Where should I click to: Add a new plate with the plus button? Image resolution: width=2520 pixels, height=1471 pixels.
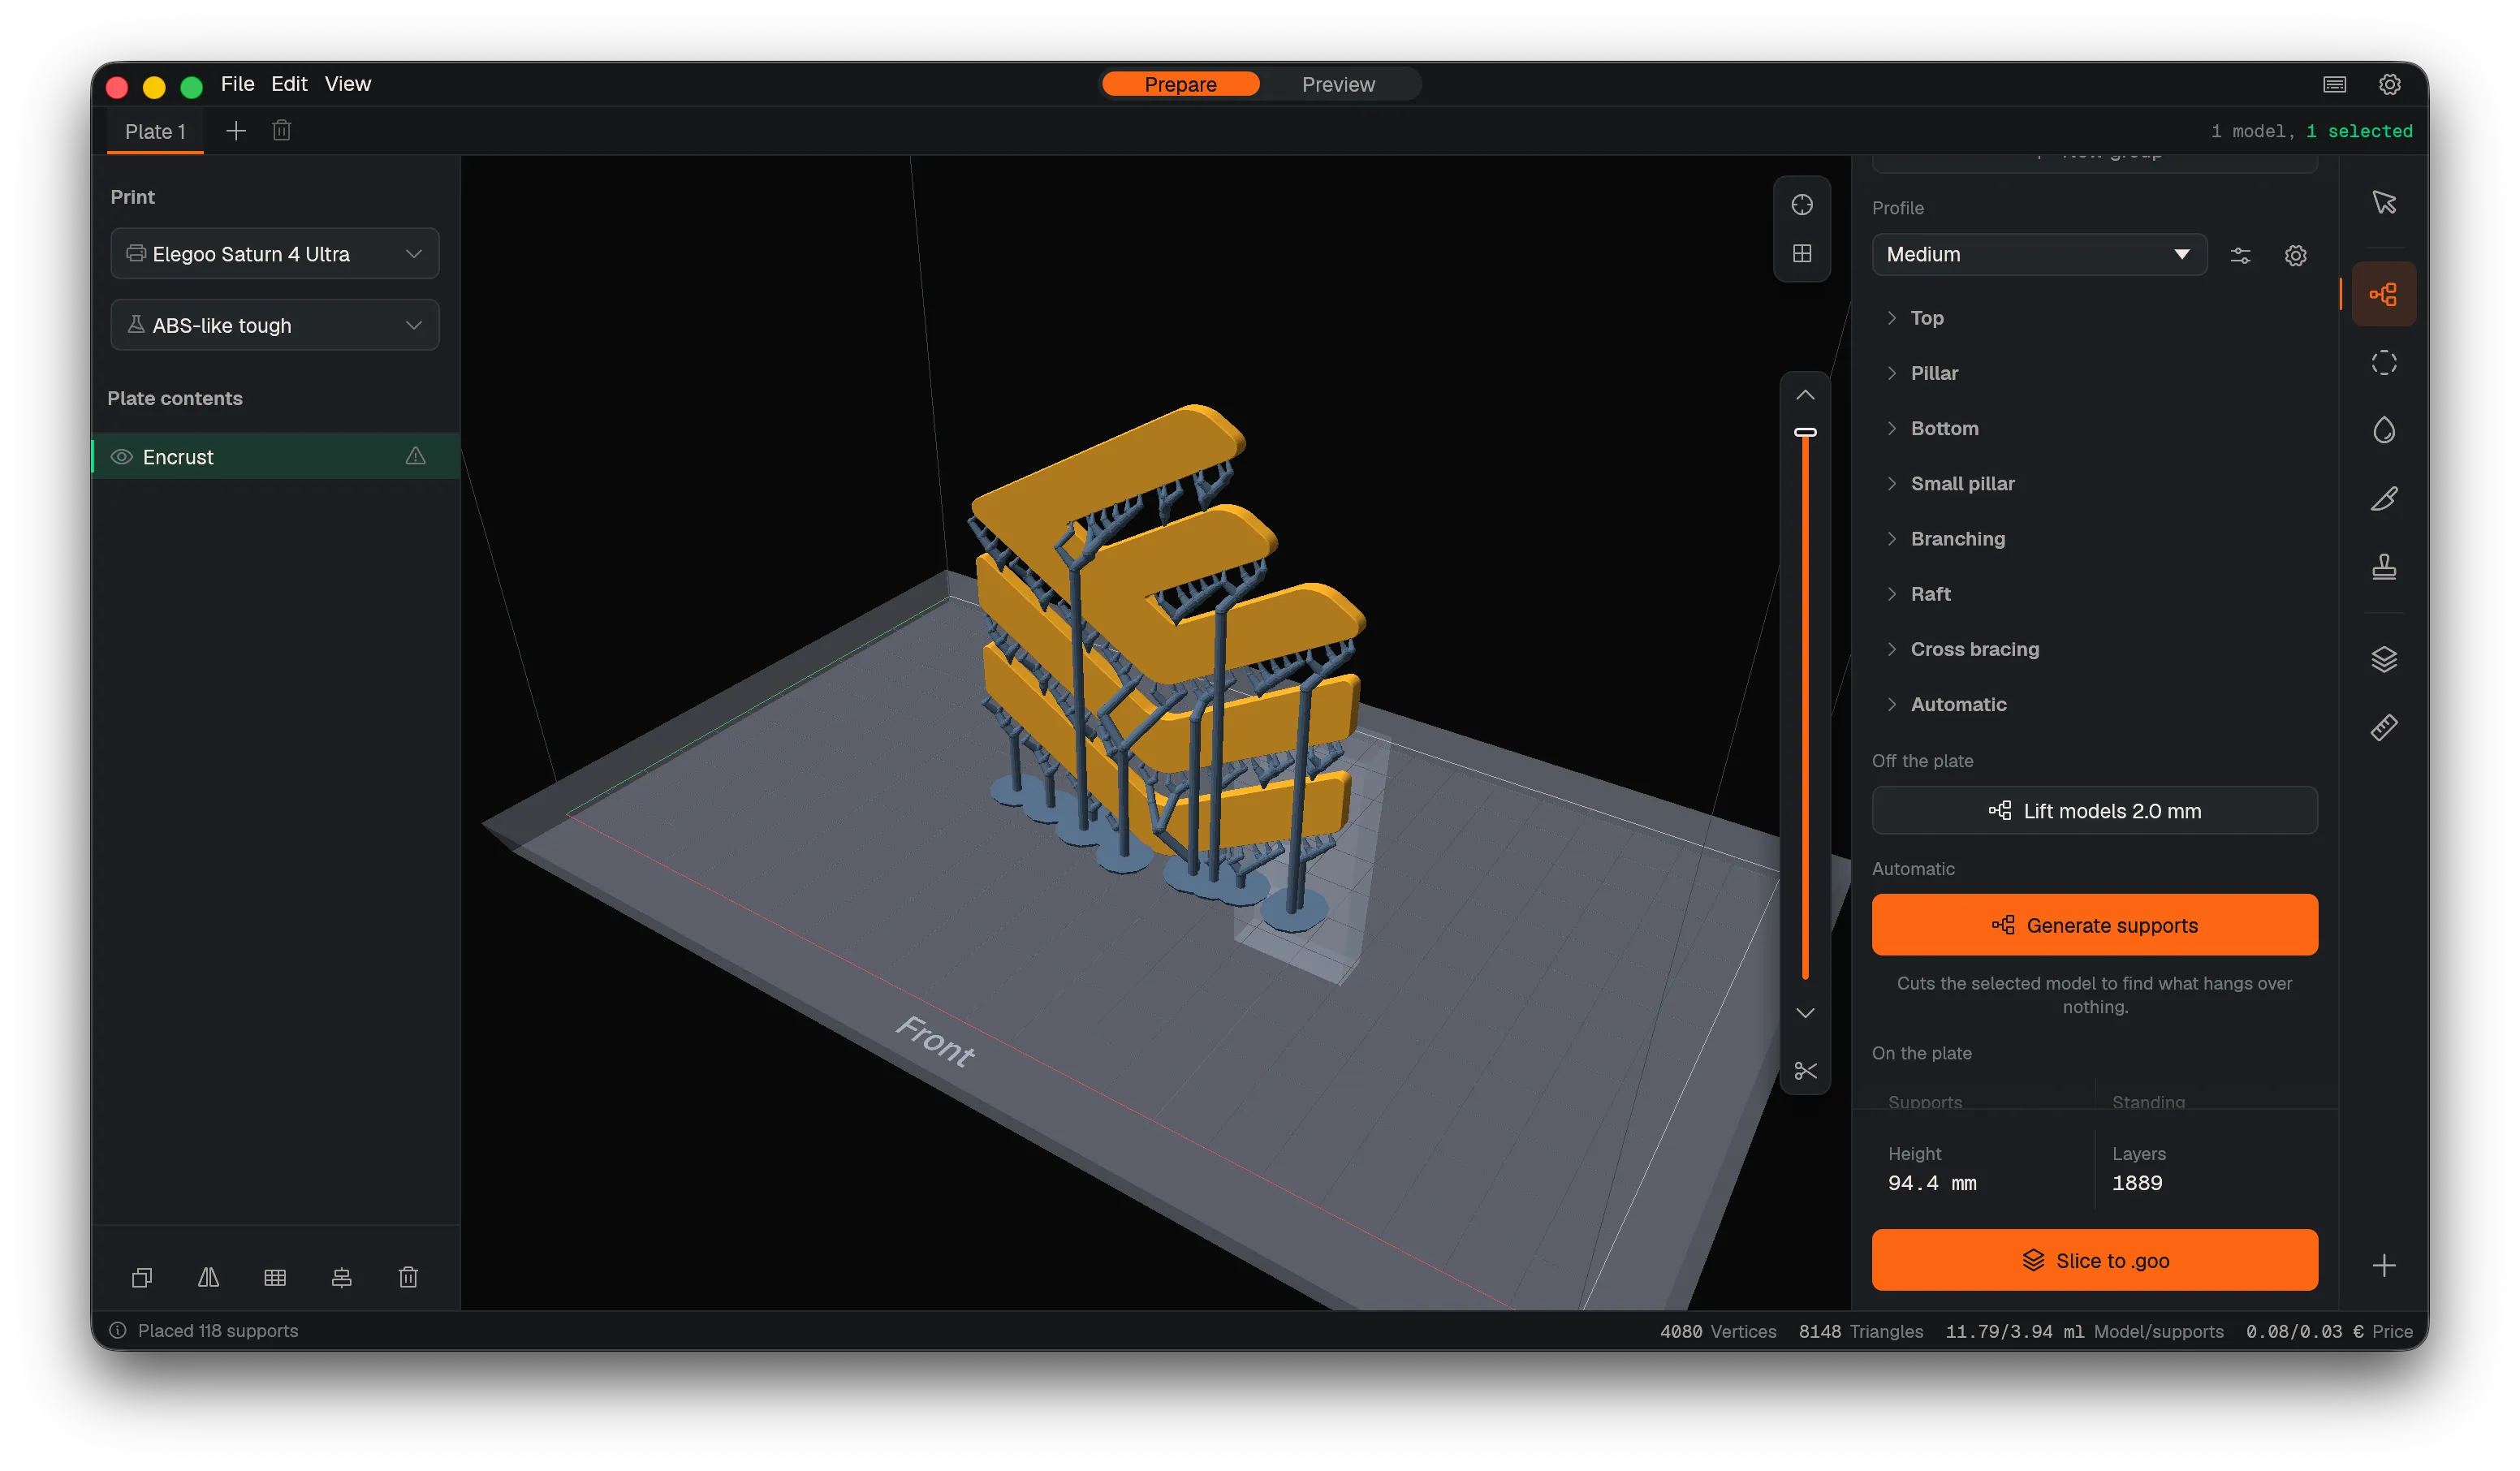tap(235, 131)
